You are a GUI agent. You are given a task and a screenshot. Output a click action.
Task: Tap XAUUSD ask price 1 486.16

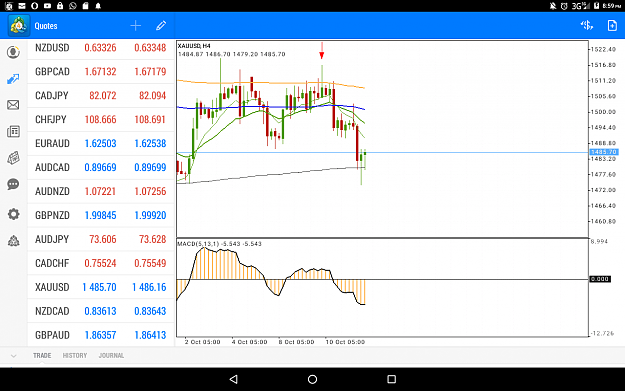(149, 287)
